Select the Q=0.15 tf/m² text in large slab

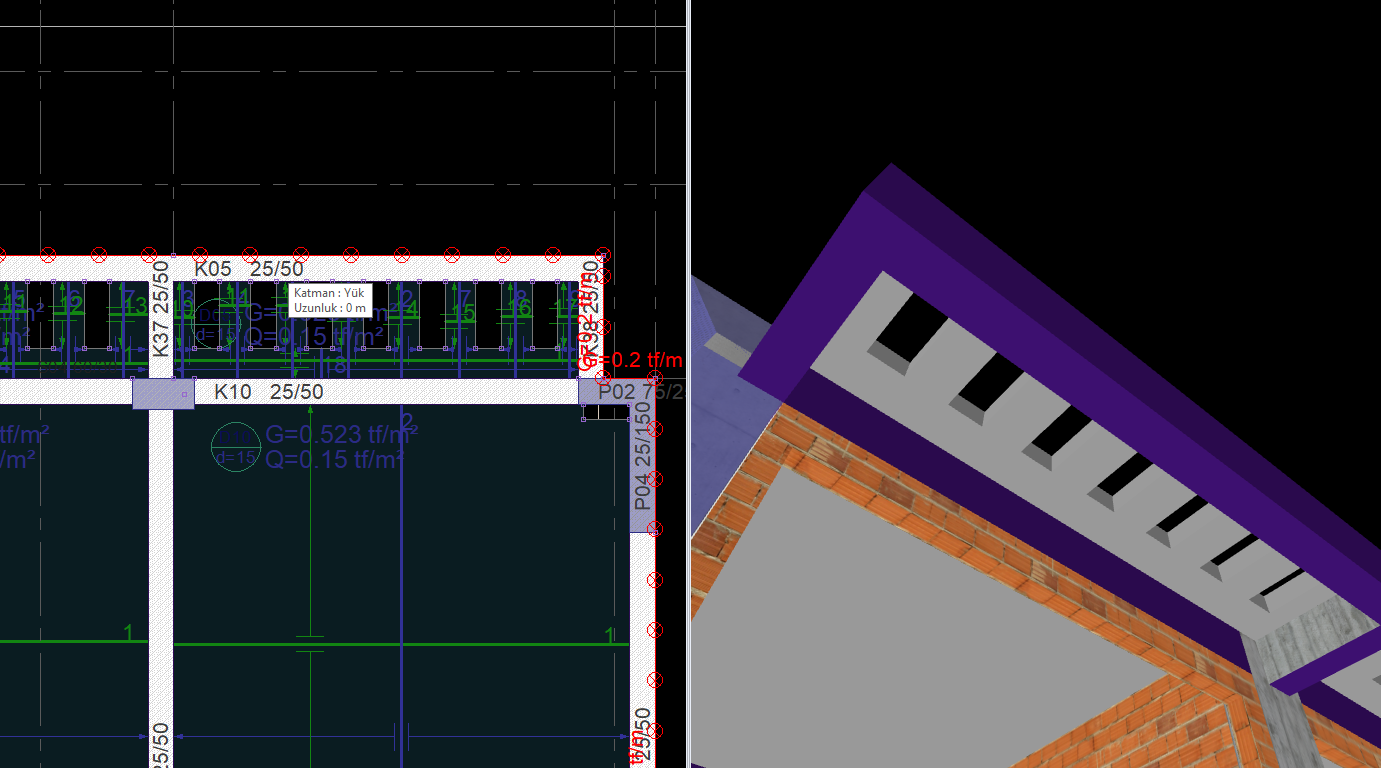click(x=335, y=459)
